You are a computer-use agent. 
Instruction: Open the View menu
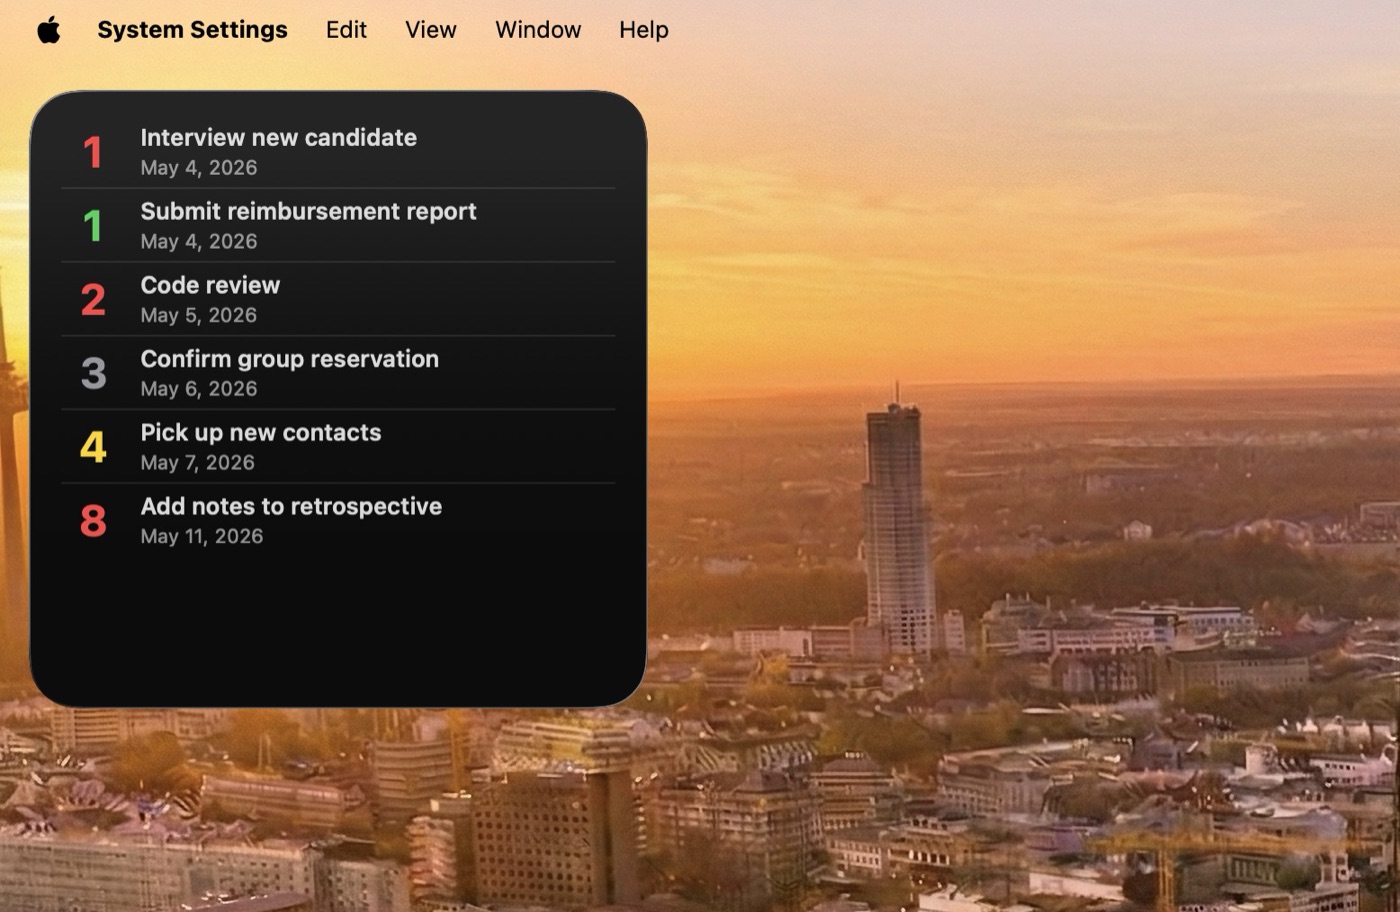(x=431, y=30)
